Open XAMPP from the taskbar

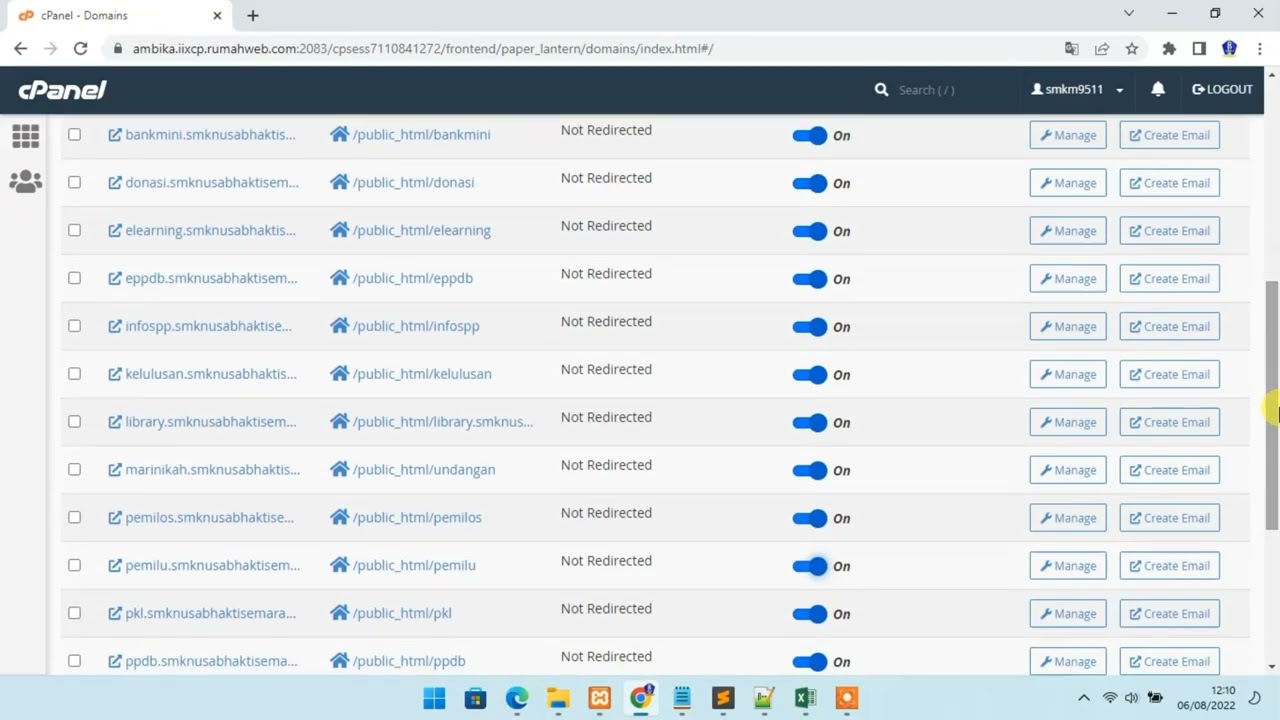[x=600, y=698]
